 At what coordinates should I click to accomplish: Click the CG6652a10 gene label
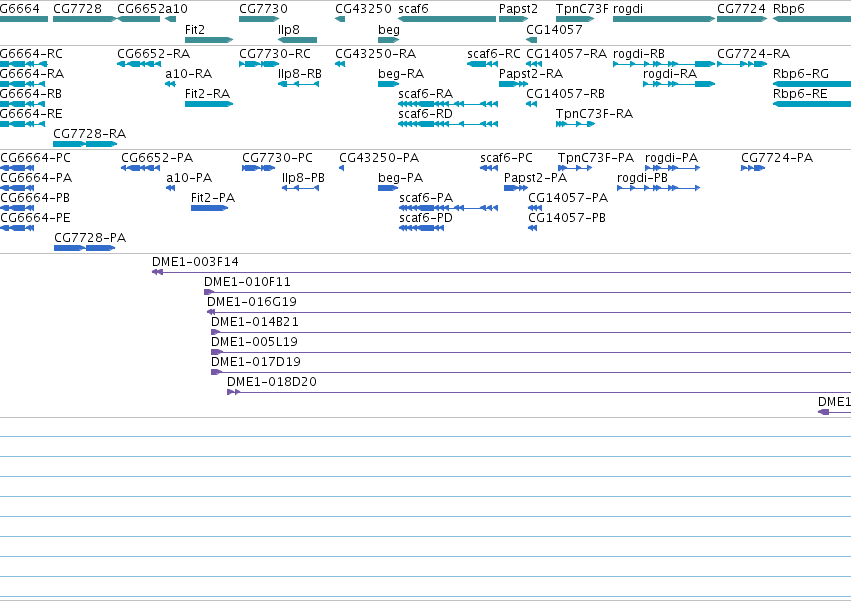pyautogui.click(x=153, y=9)
